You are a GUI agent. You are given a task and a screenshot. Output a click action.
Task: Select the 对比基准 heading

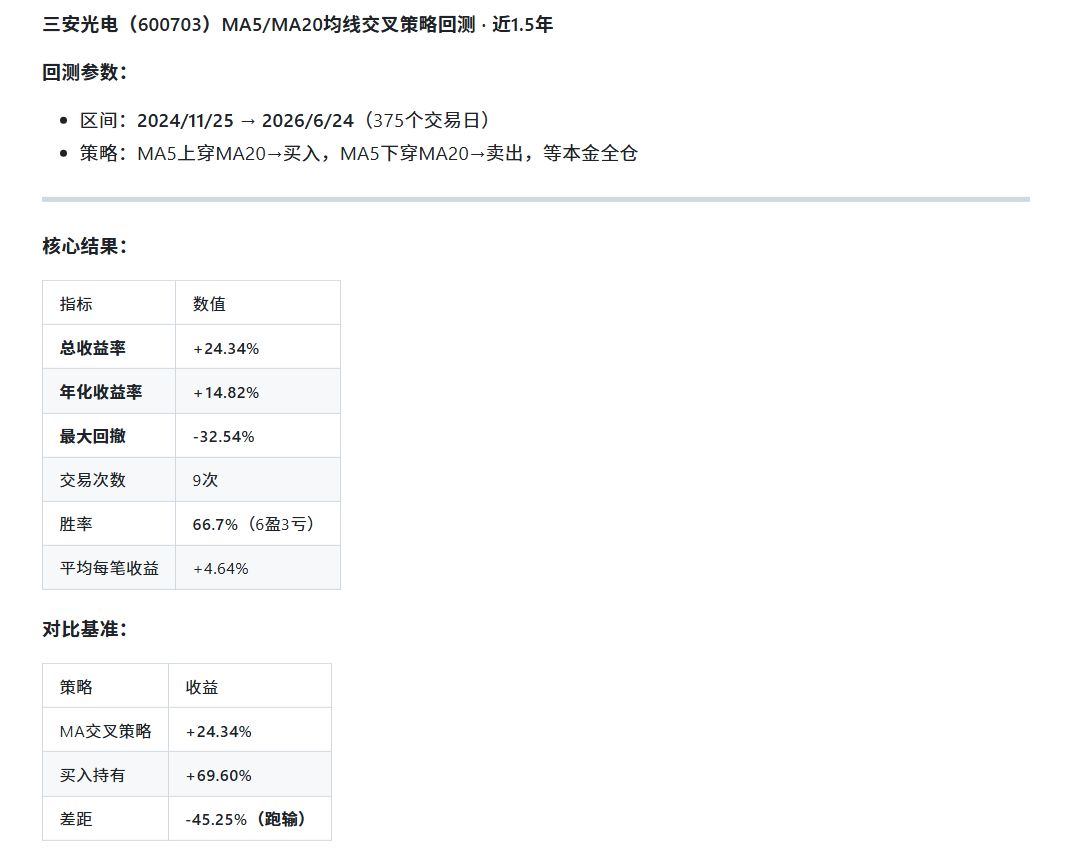pyautogui.click(x=84, y=629)
